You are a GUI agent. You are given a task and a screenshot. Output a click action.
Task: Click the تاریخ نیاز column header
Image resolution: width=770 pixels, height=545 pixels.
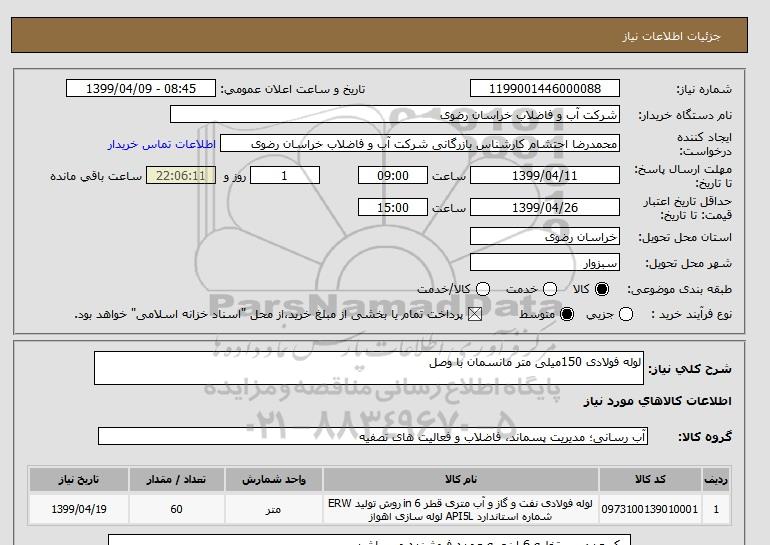pos(79,479)
